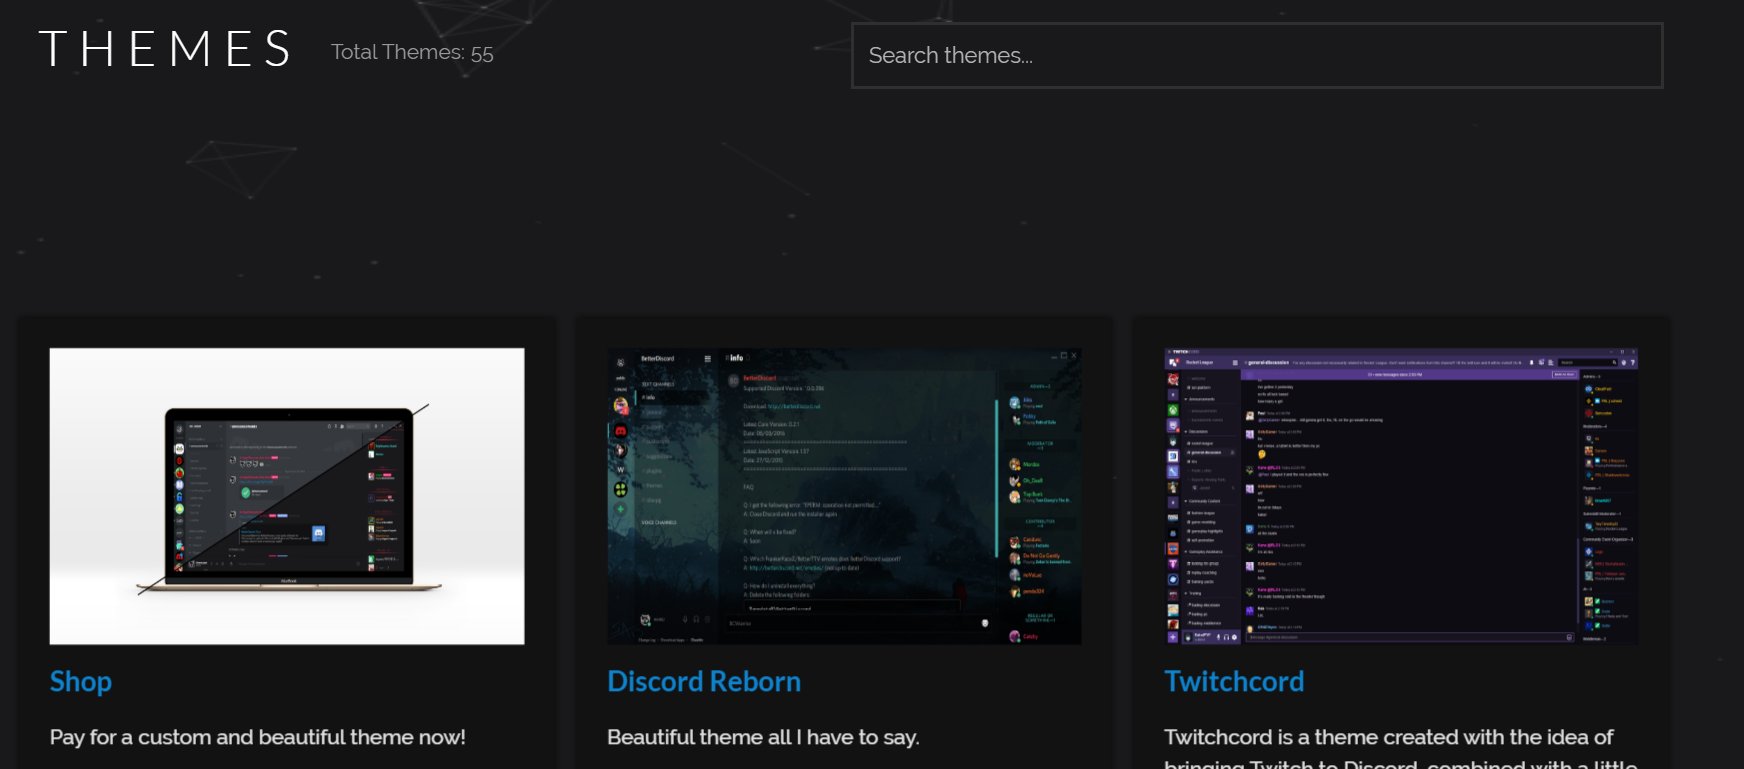Select the 'Total Themes: 55' counter text

[412, 53]
